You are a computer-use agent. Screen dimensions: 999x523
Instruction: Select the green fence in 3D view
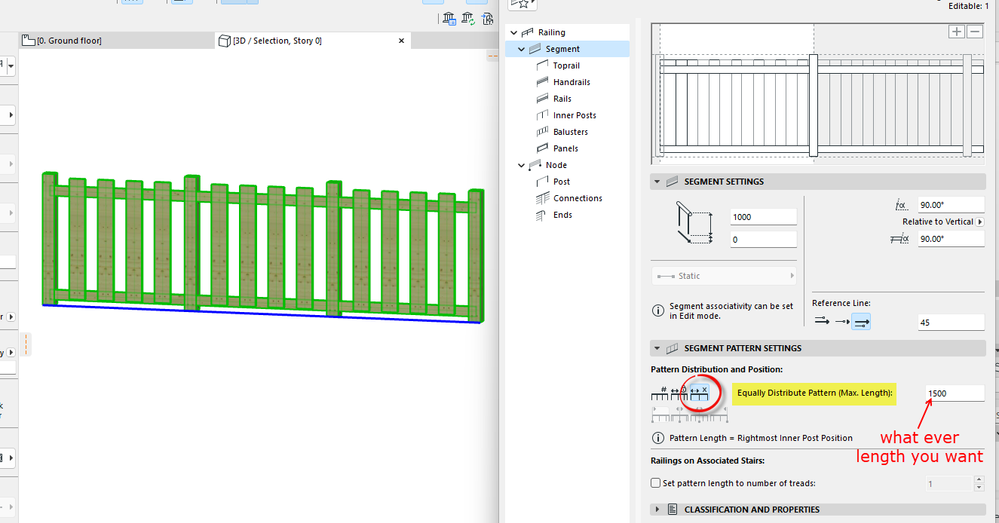(x=262, y=248)
